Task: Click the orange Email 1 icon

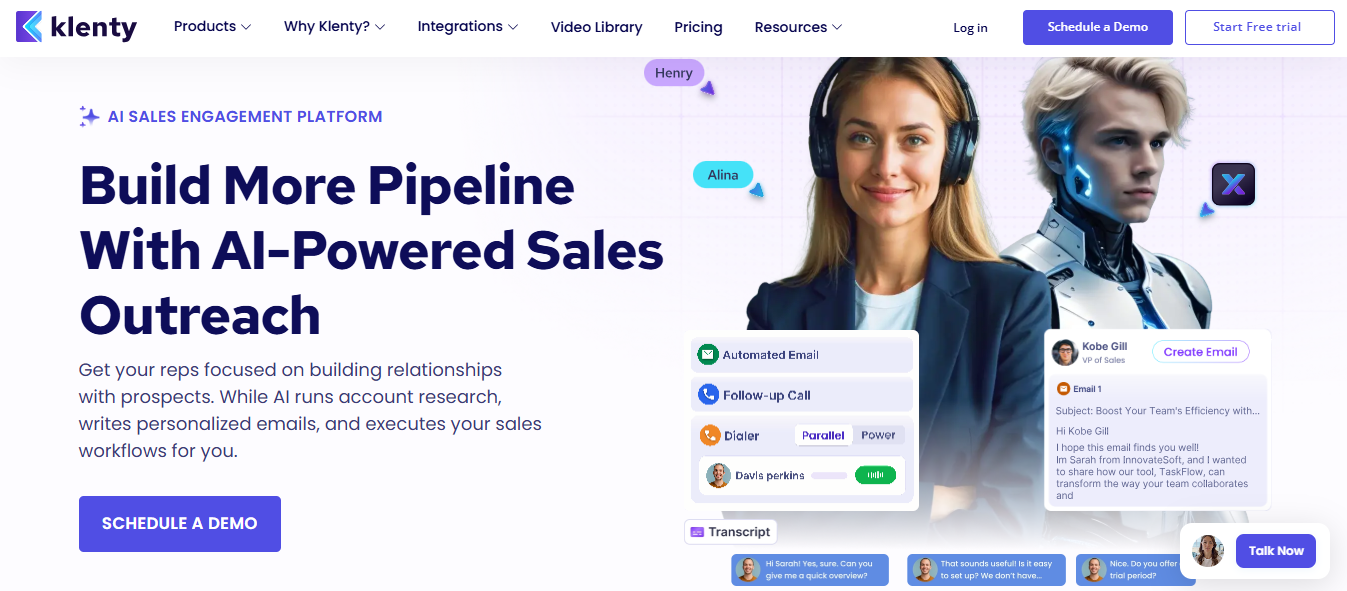Action: point(1063,389)
